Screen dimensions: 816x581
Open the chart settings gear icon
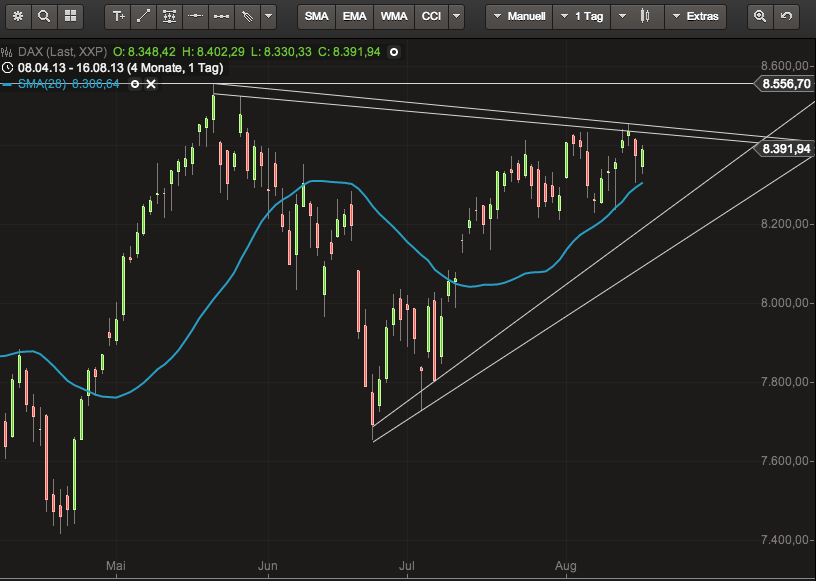click(x=17, y=16)
